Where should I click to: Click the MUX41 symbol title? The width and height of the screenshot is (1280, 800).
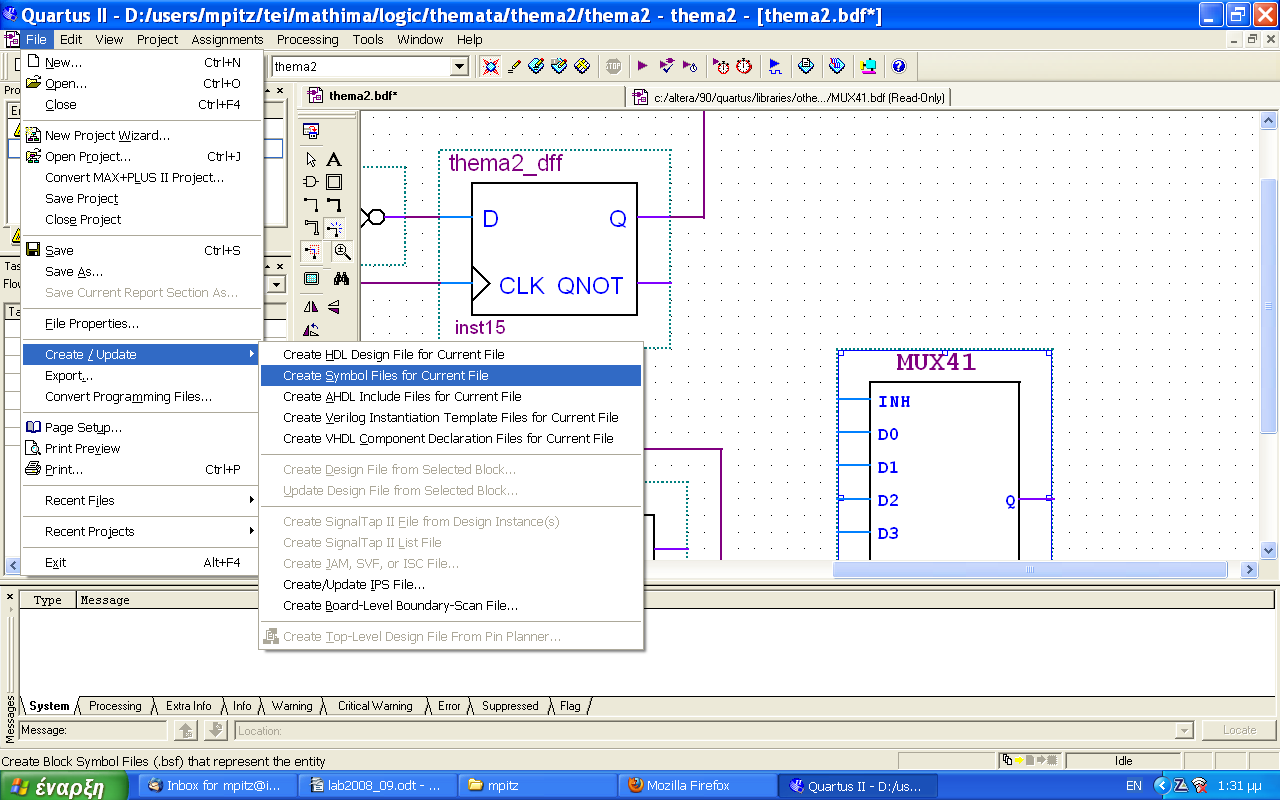(x=936, y=362)
